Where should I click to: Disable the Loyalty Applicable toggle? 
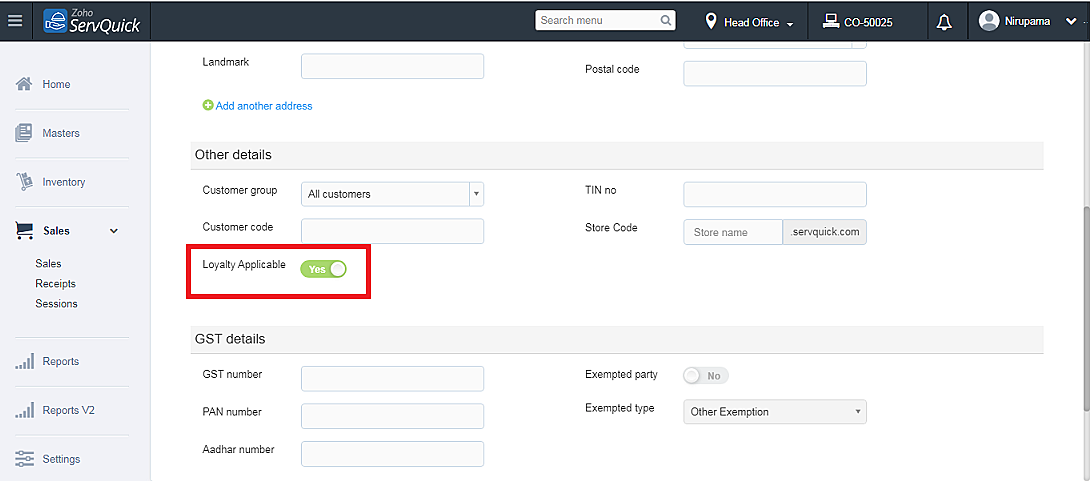click(x=323, y=269)
